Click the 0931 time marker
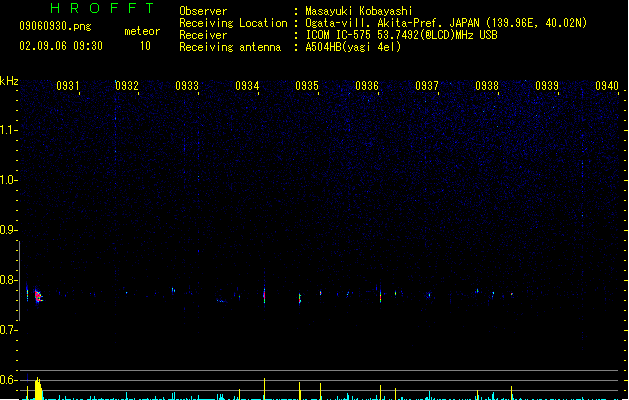The height and width of the screenshot is (400, 629). coord(67,86)
